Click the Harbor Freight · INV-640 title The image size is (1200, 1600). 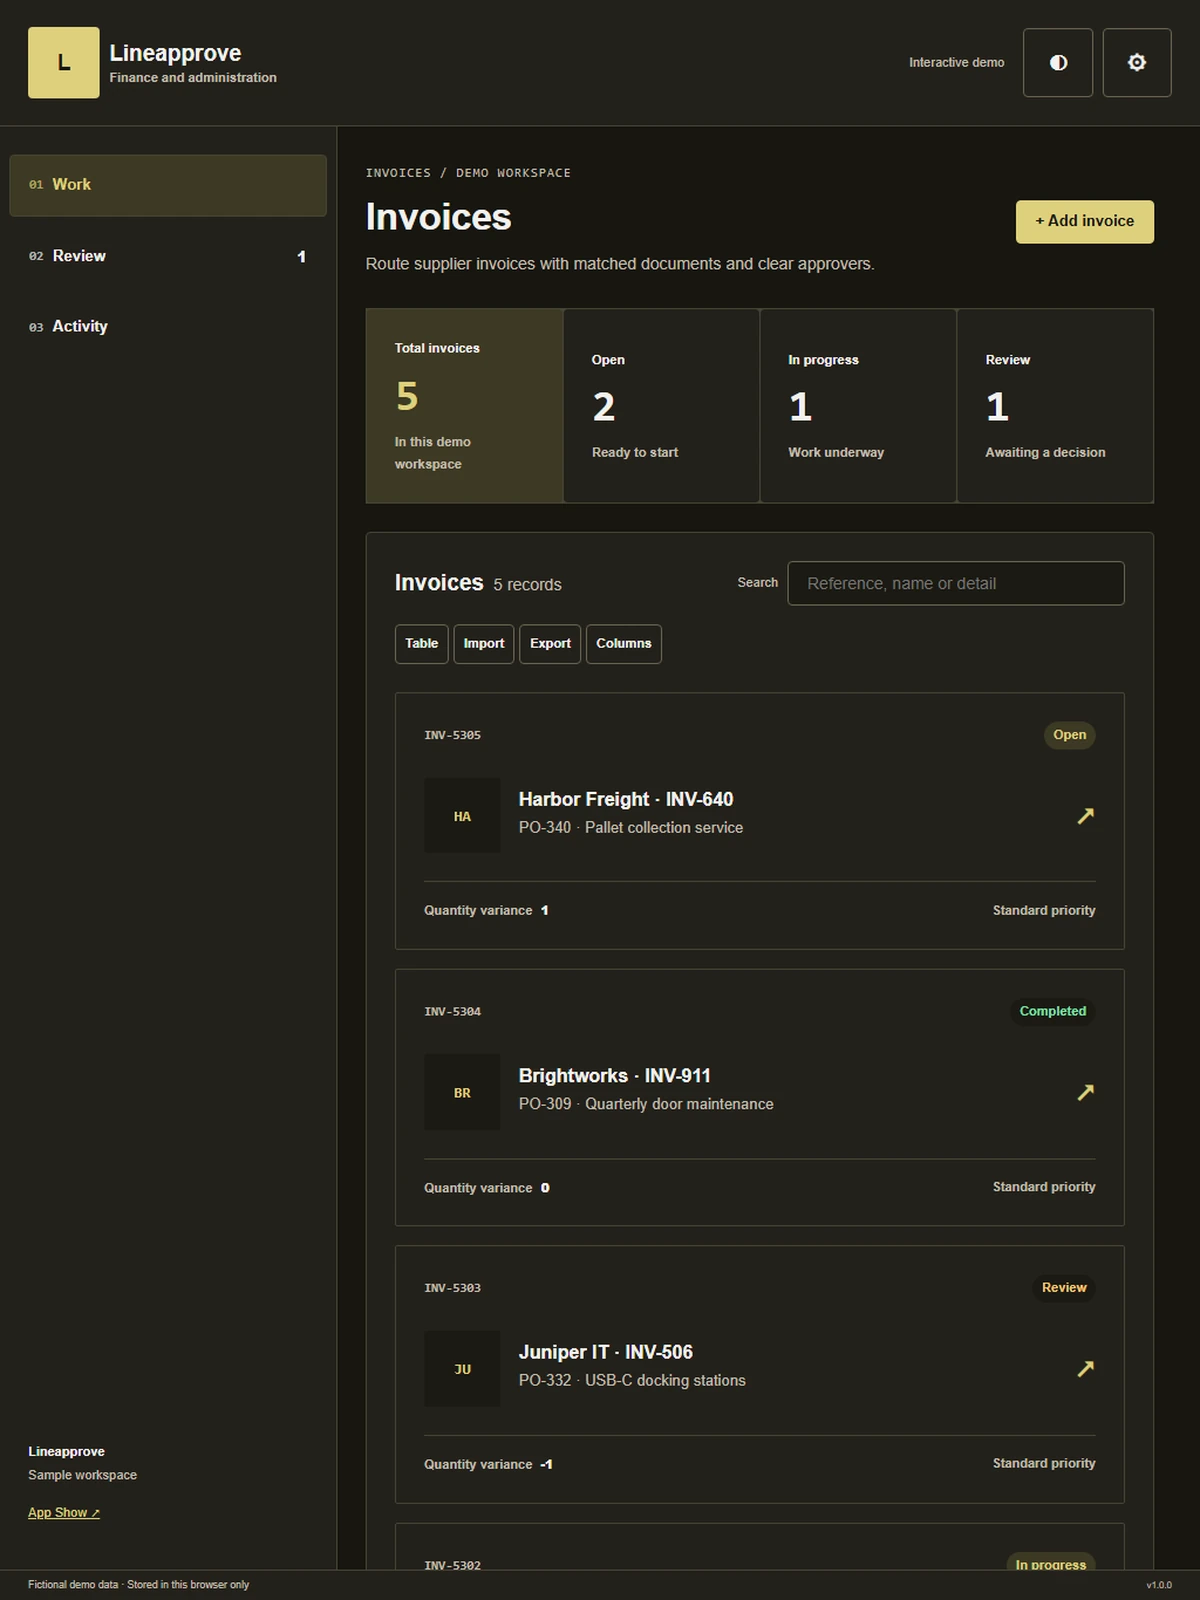(626, 799)
